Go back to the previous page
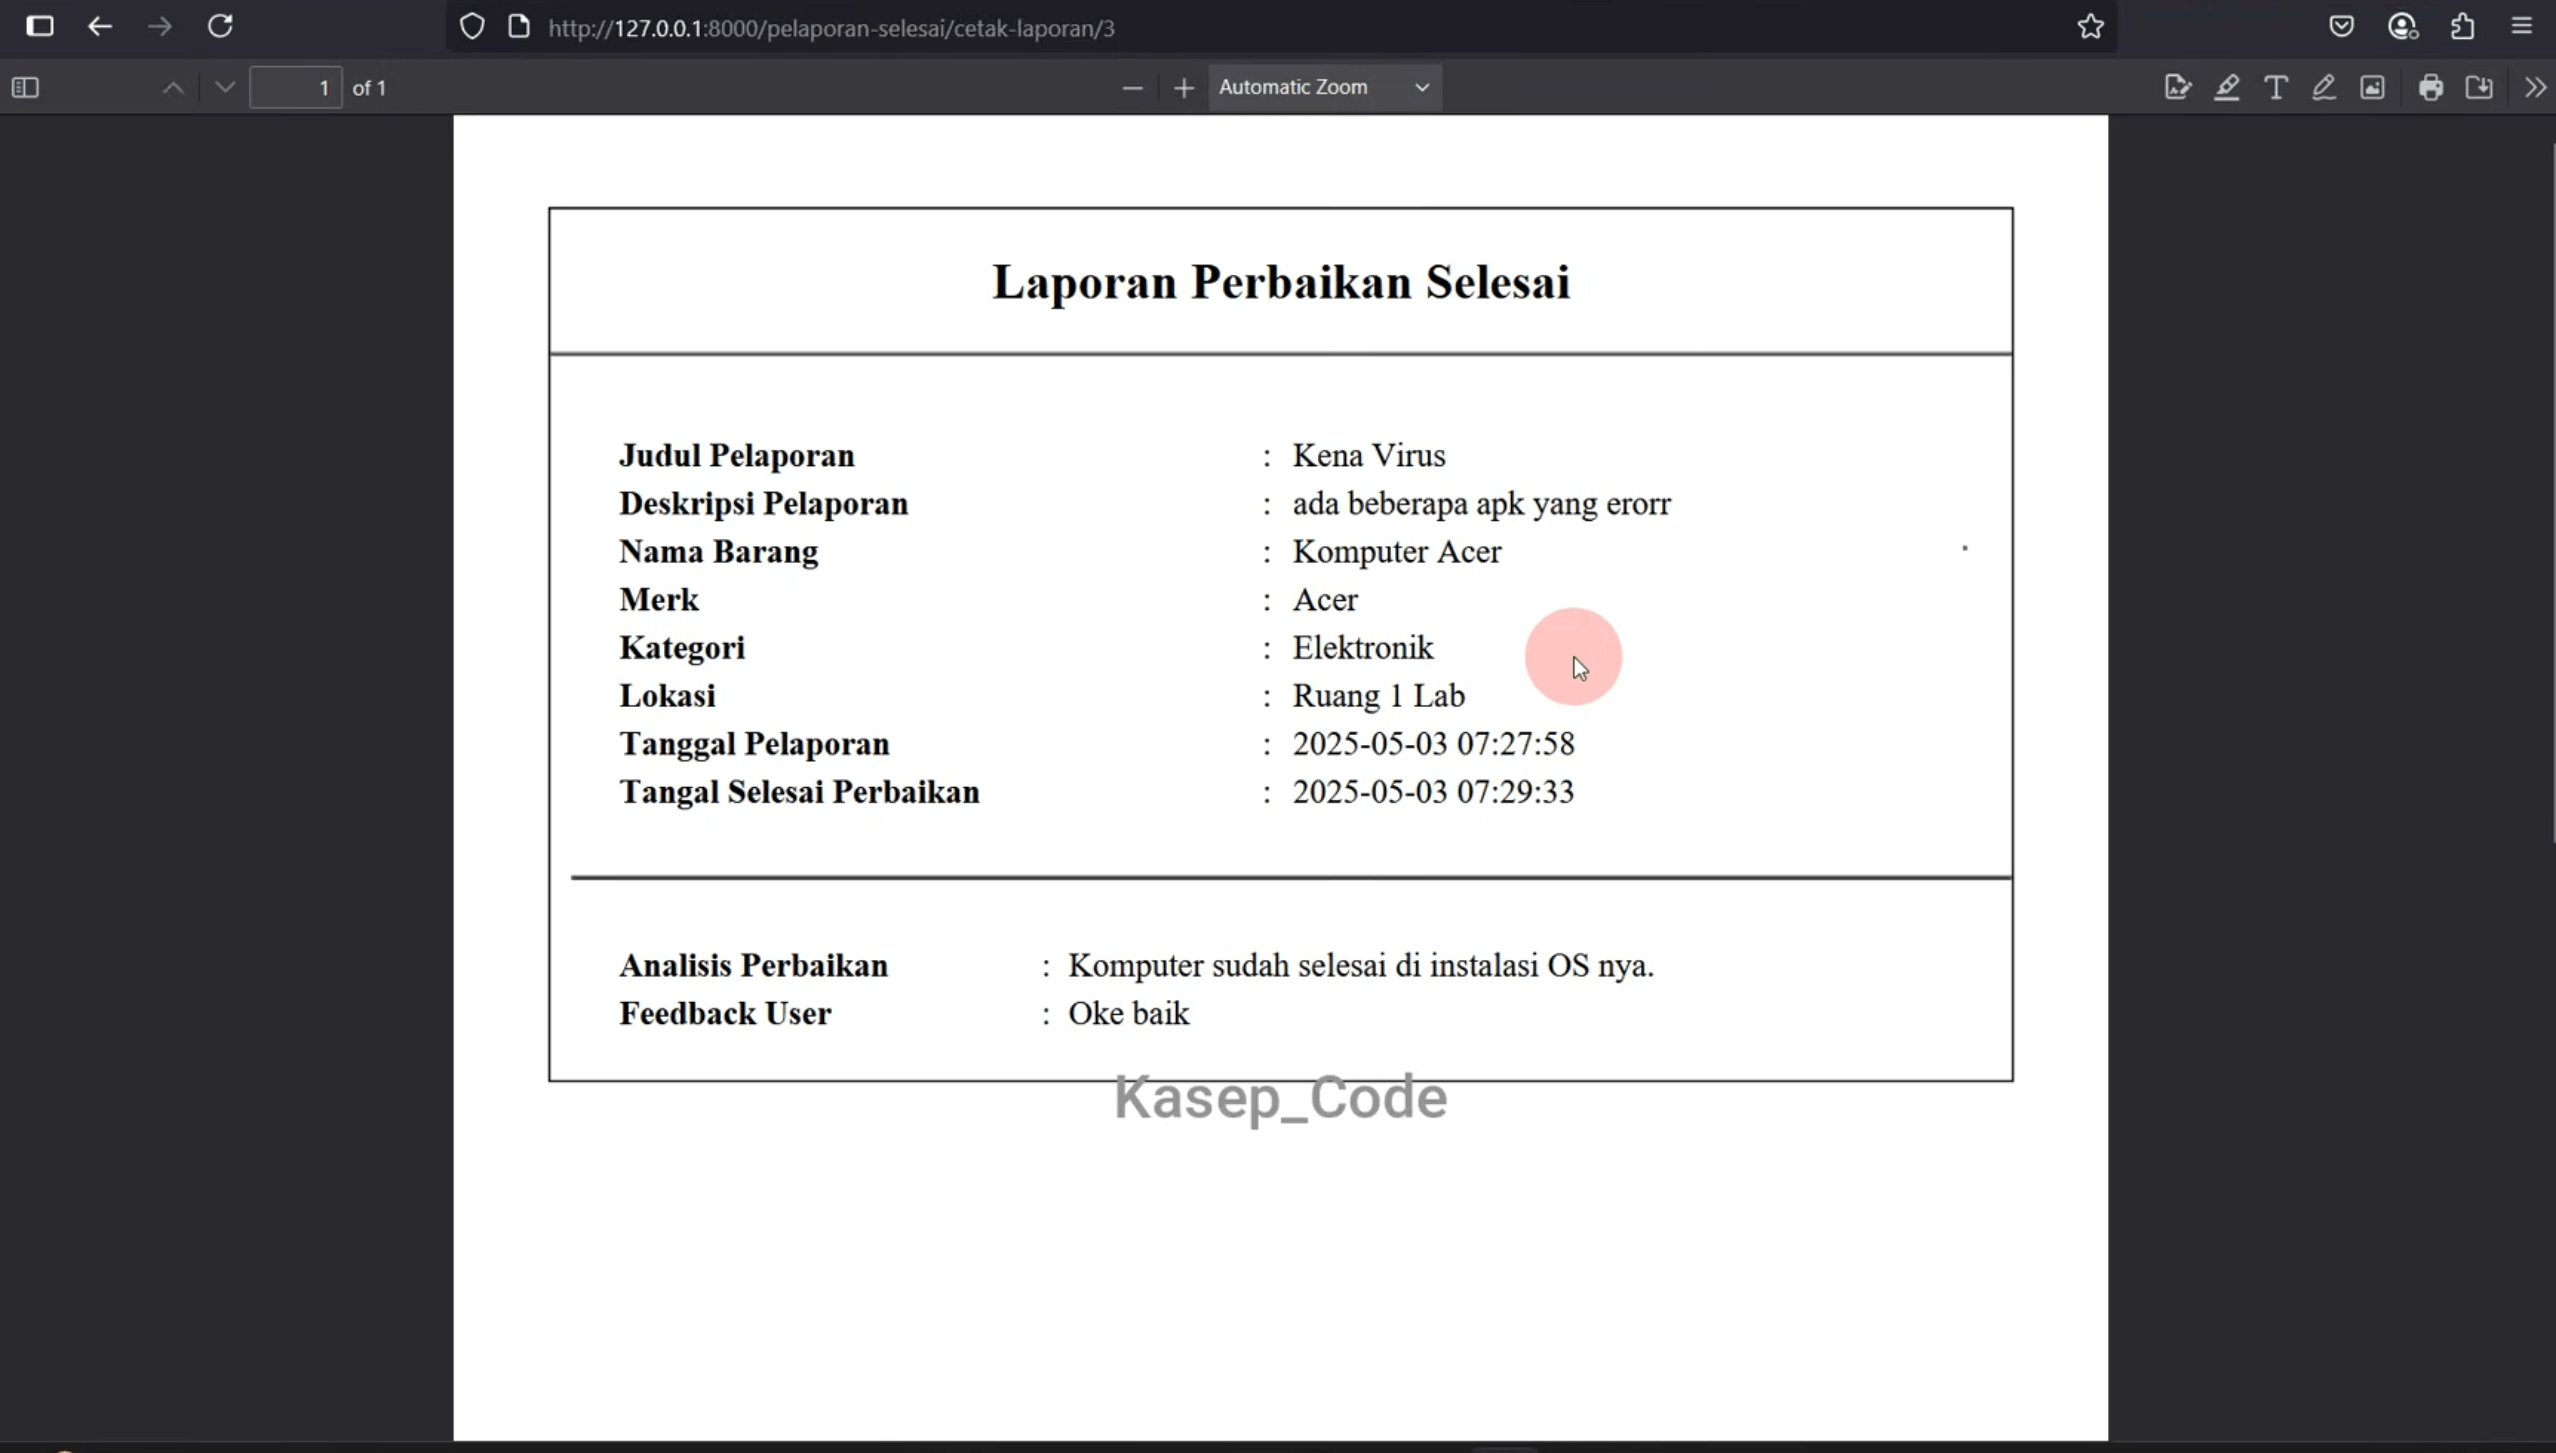Screen dimensions: 2556x1453 [100, 26]
